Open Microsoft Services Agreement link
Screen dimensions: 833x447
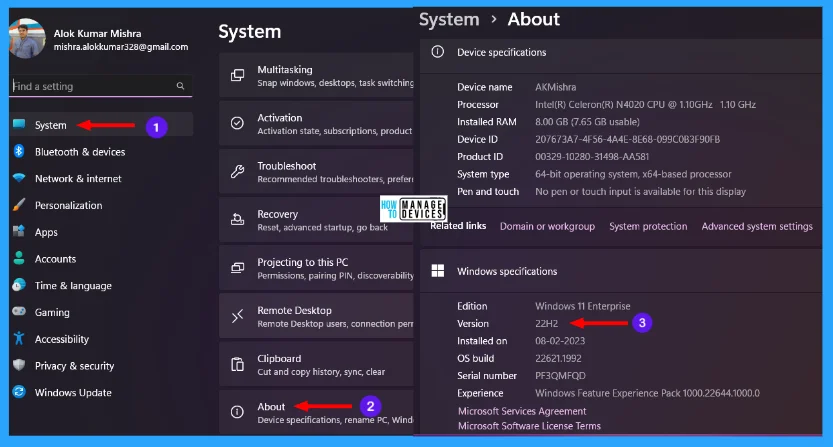tap(522, 411)
